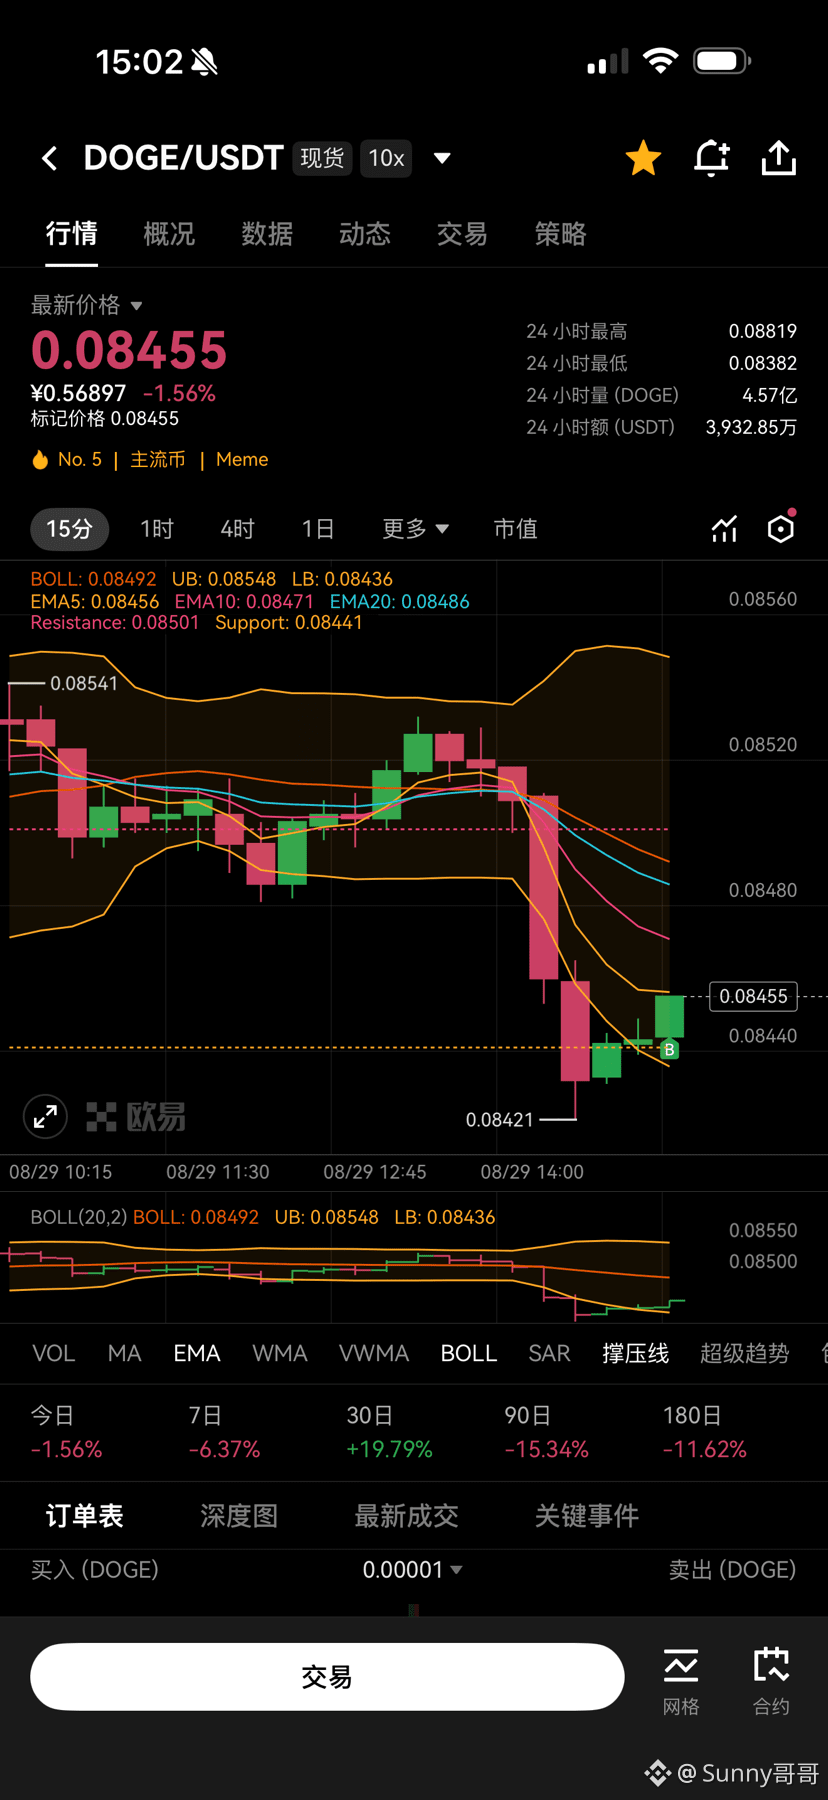Screen dimensions: 828x1800
Task: Toggle the WMA indicator
Action: click(x=280, y=1353)
